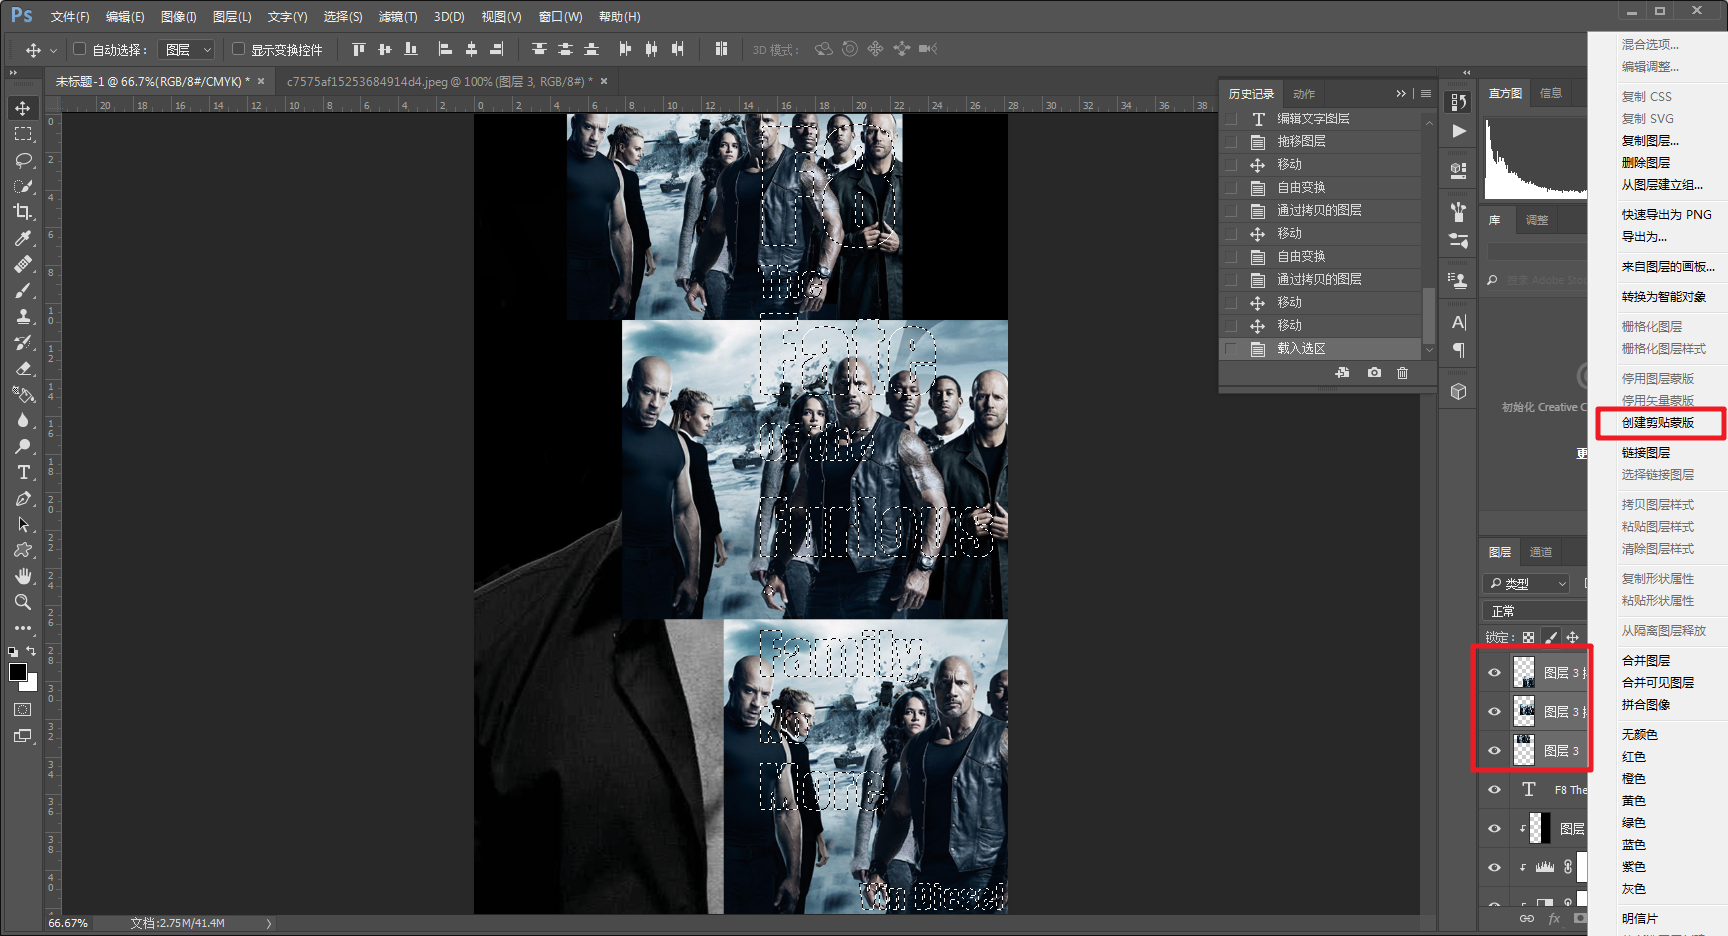The width and height of the screenshot is (1728, 936).
Task: Expand the toolbox double arrows at top
Action: (13, 72)
